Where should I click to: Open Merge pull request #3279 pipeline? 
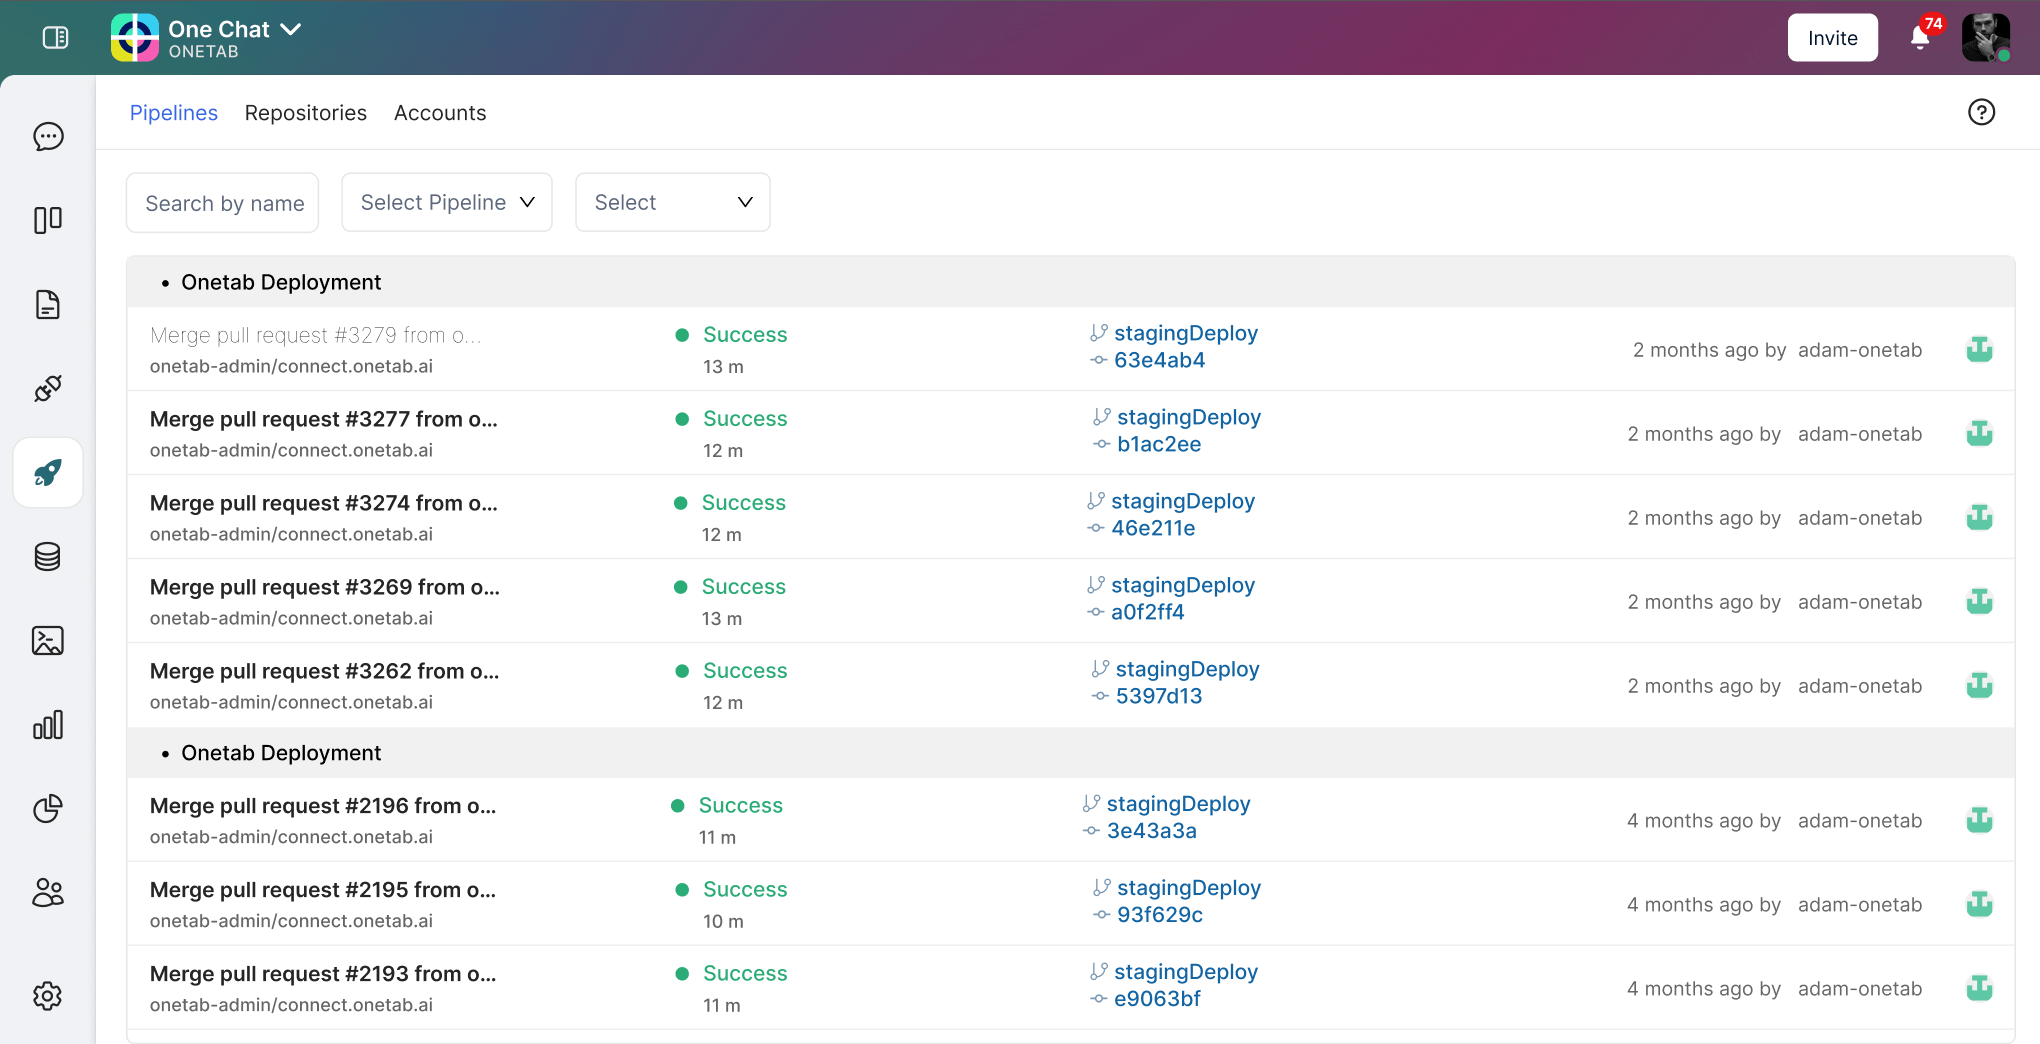tap(316, 335)
